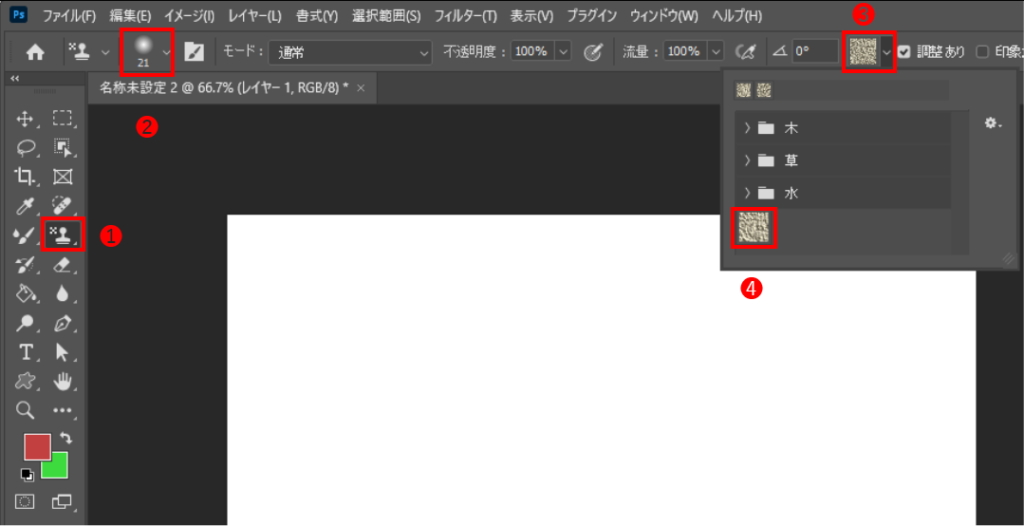This screenshot has width=1024, height=526.
Task: Click the Home icon in options bar
Action: point(35,52)
